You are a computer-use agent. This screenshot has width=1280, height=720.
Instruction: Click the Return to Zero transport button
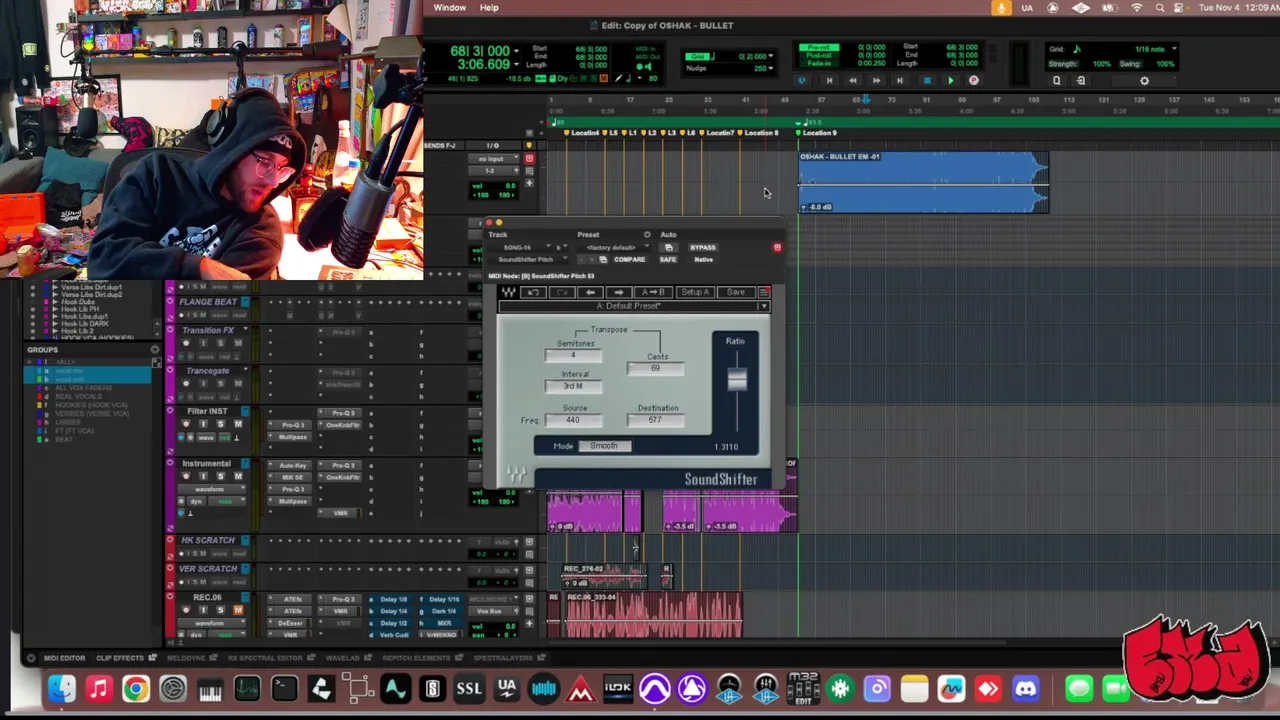(828, 81)
